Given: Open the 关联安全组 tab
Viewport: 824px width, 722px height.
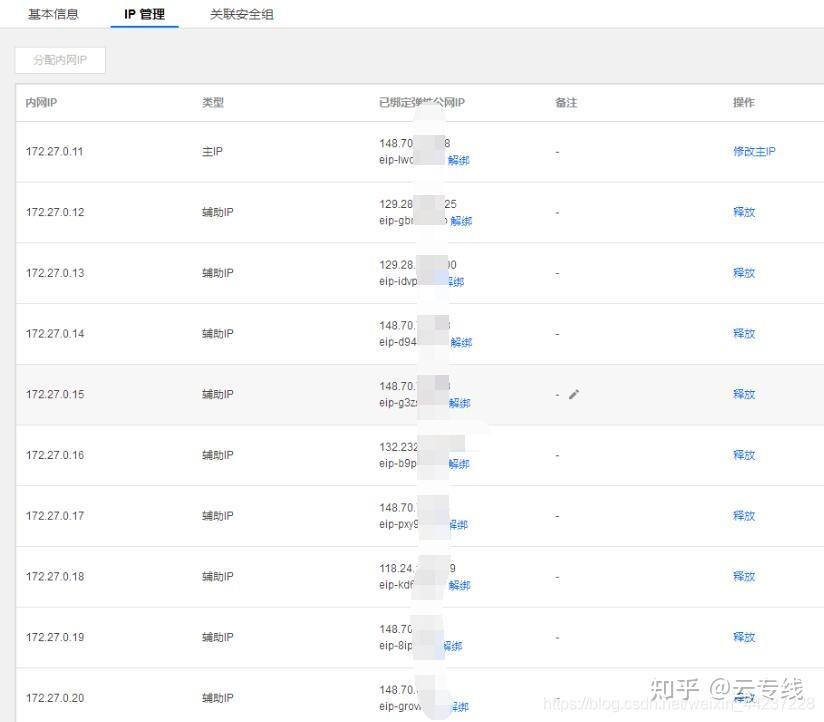Looking at the screenshot, I should [241, 15].
